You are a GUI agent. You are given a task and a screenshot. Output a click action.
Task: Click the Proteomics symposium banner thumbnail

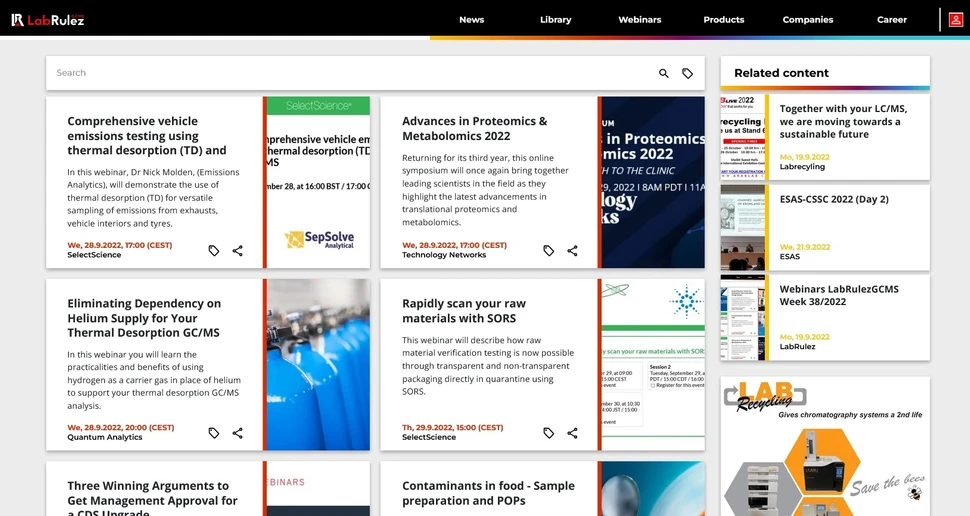coord(653,183)
